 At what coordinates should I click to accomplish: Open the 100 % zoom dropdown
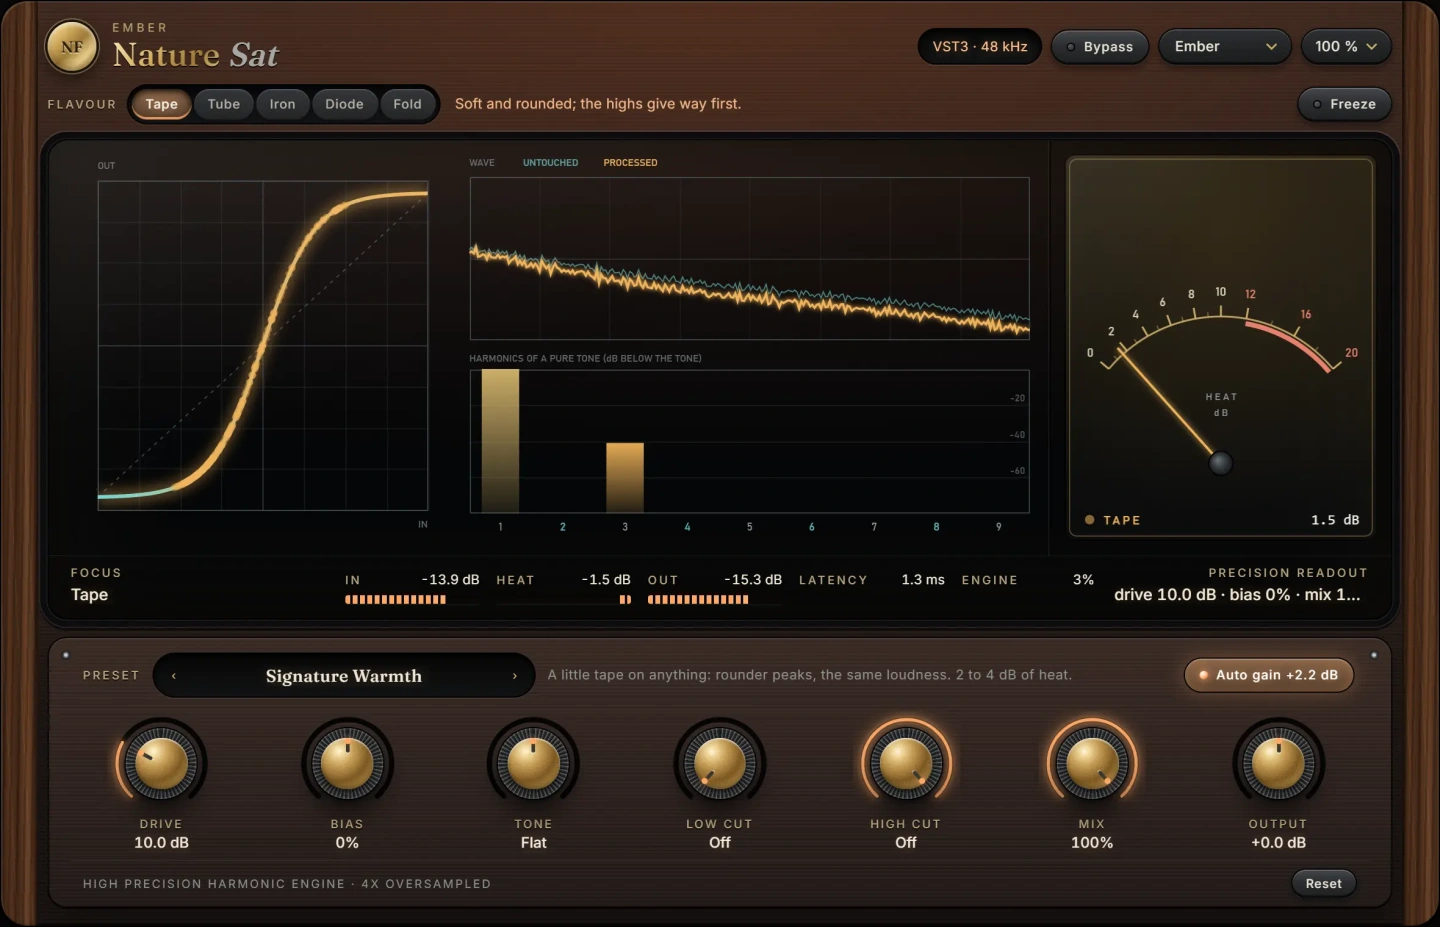click(1346, 47)
